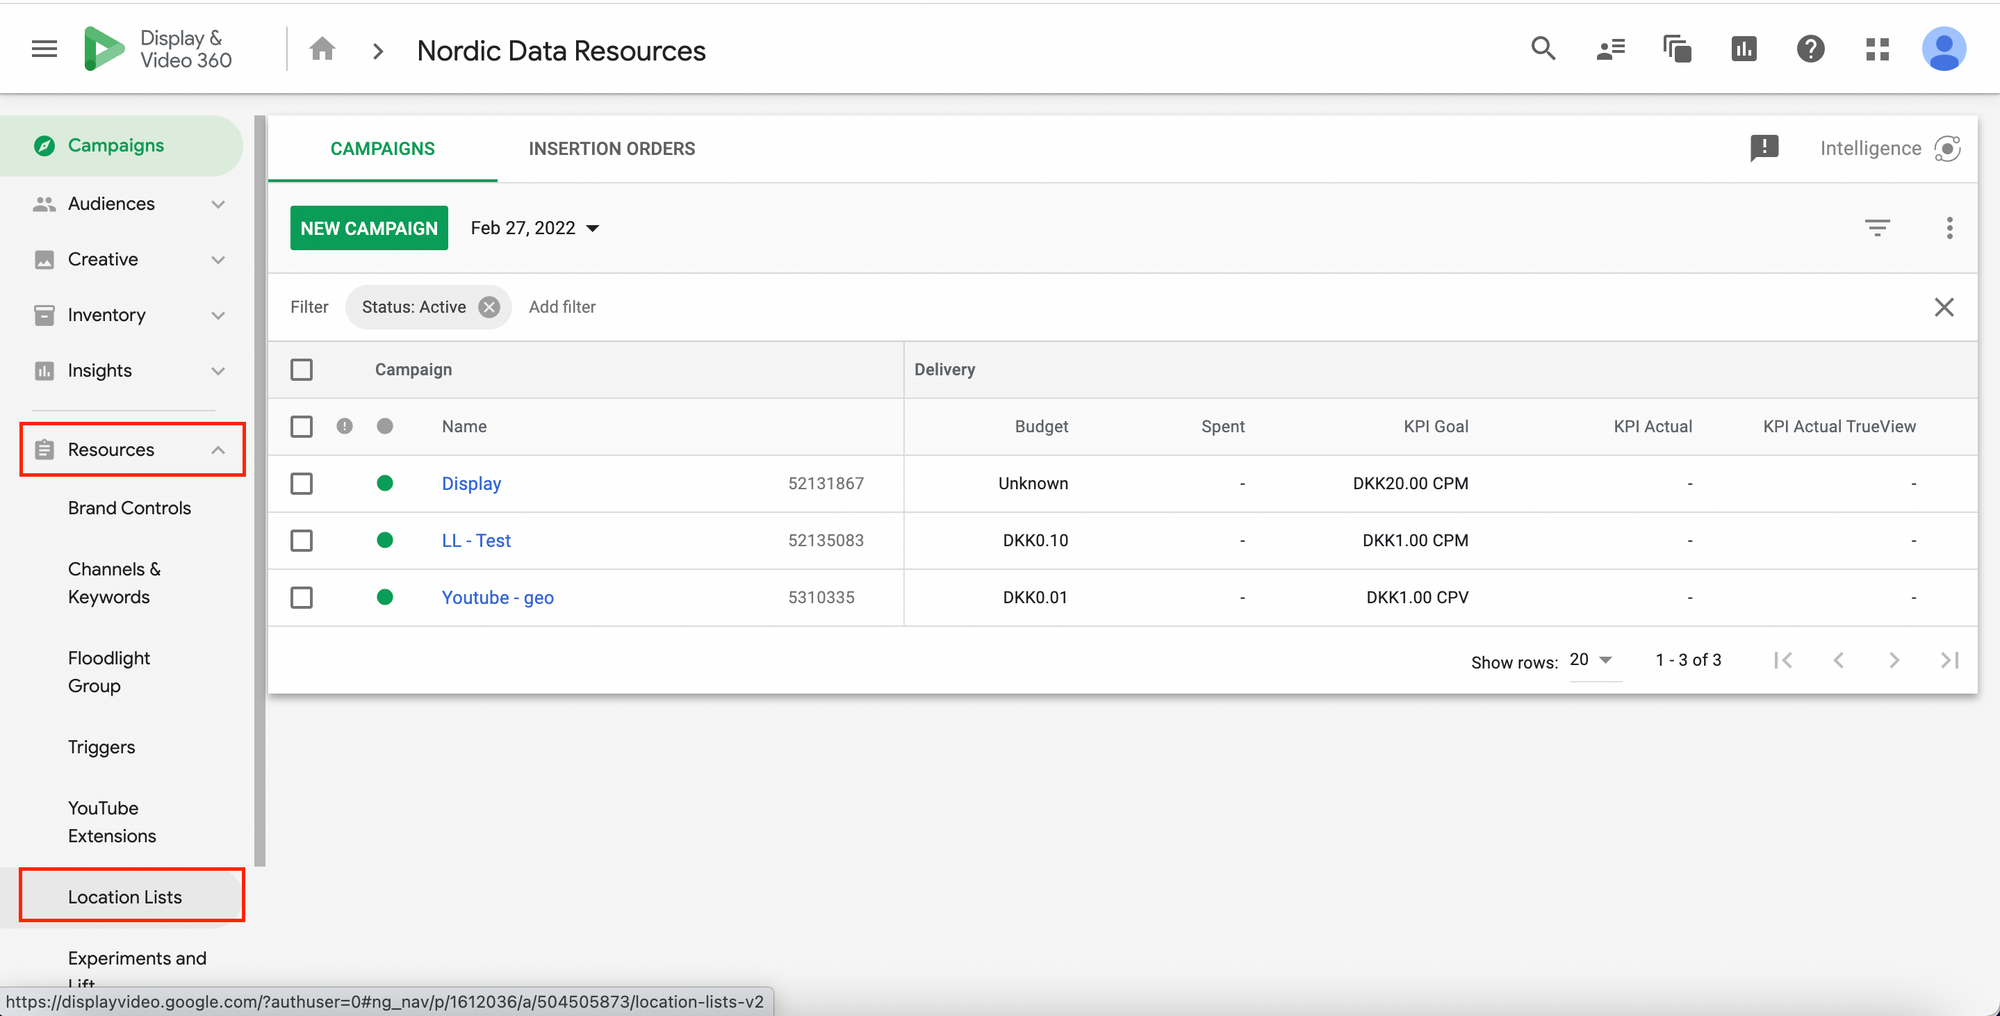Switch to the Insertion Orders tab
2000x1016 pixels.
pos(612,149)
